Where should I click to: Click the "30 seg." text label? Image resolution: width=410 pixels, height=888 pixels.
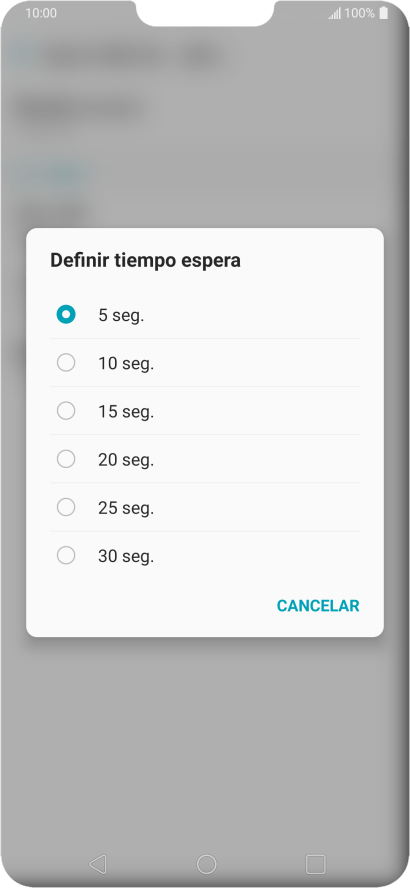126,557
